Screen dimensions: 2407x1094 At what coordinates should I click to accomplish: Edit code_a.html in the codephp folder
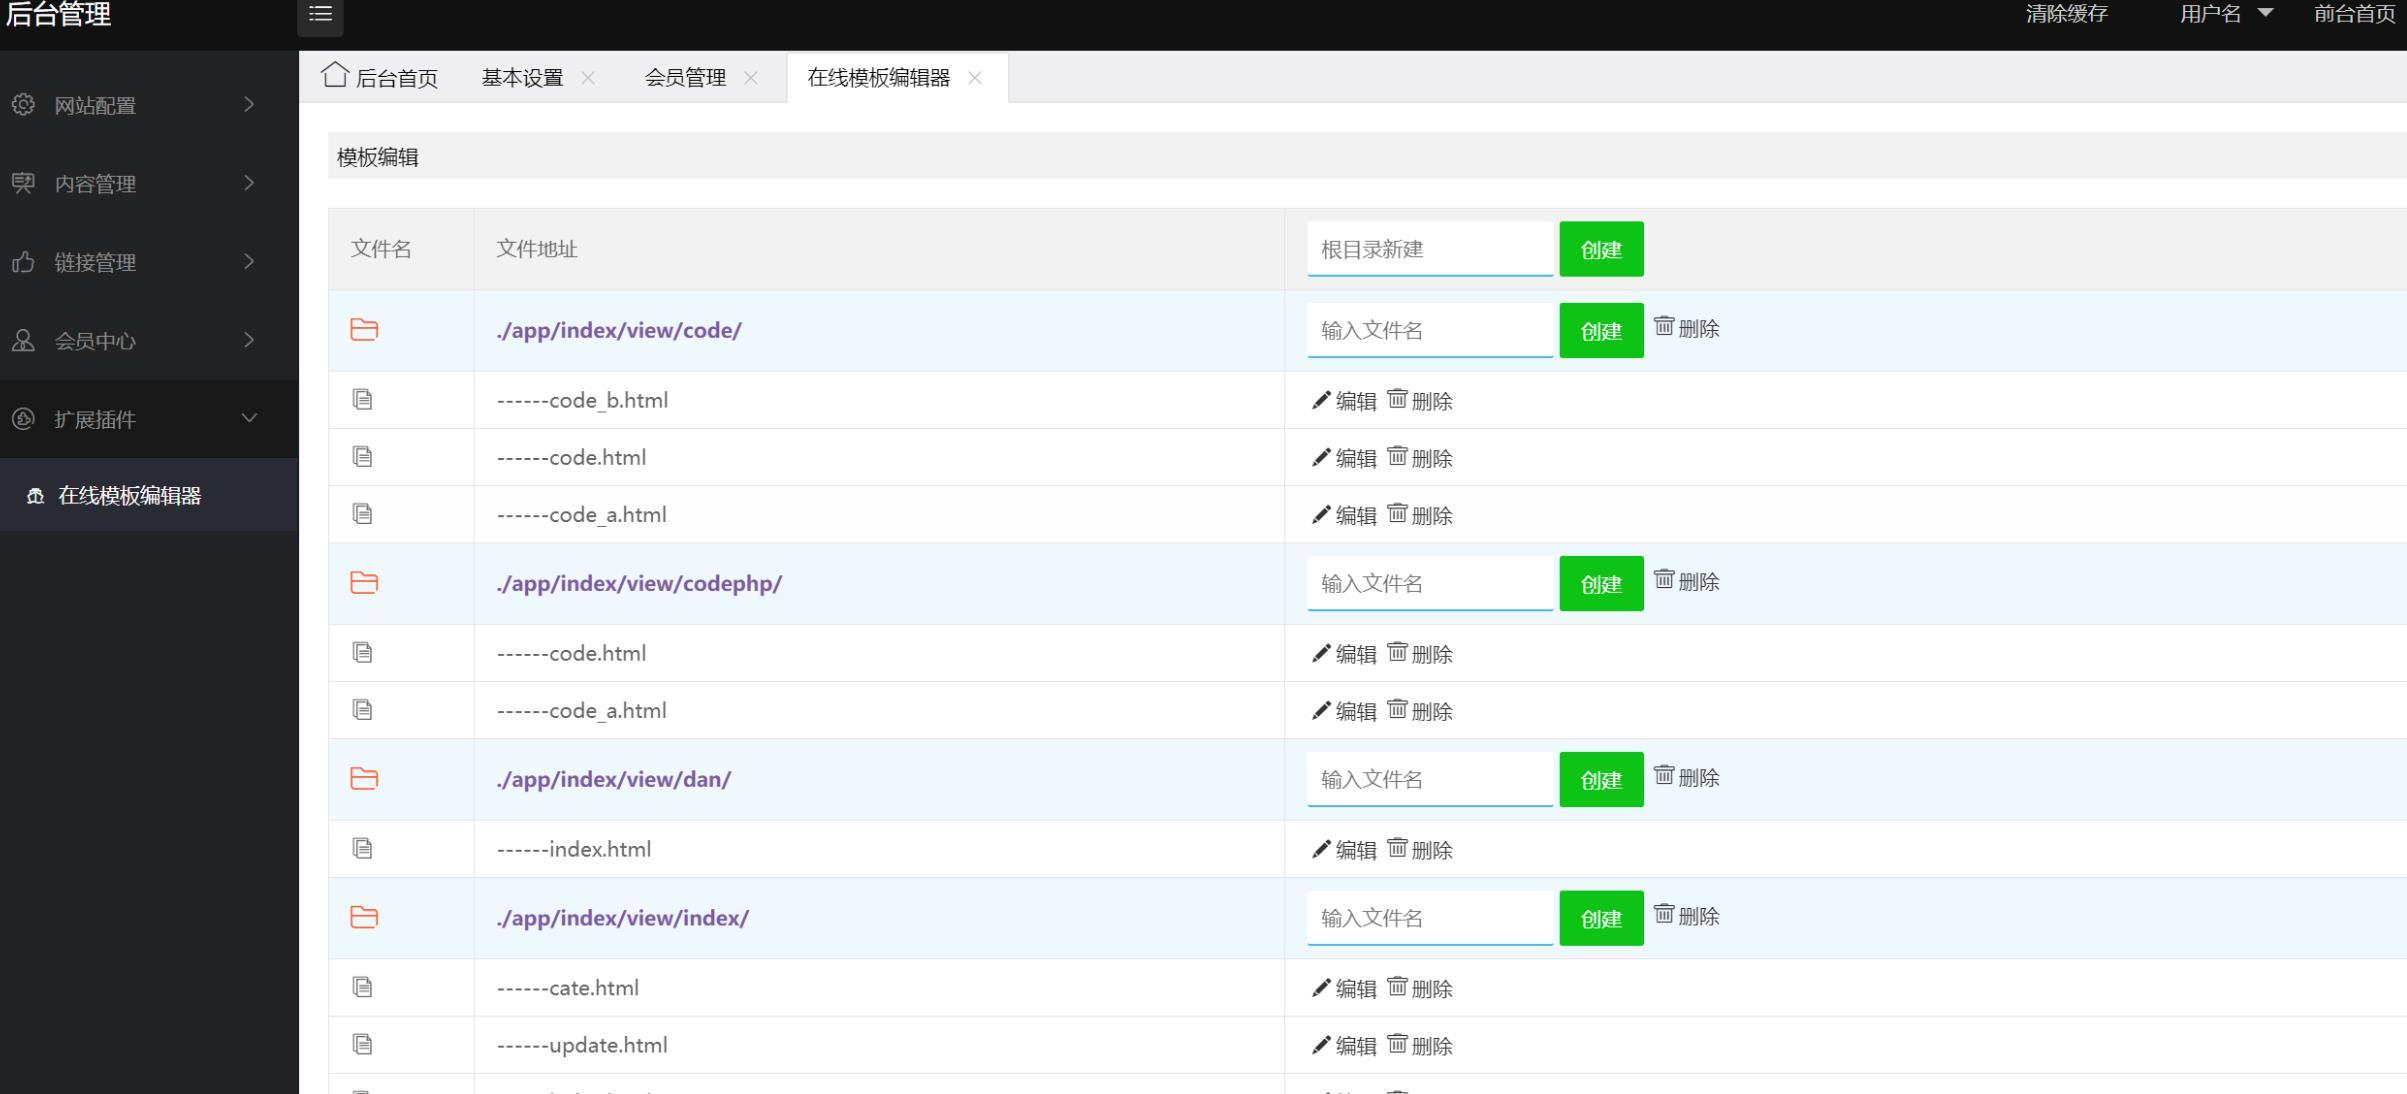1344,711
